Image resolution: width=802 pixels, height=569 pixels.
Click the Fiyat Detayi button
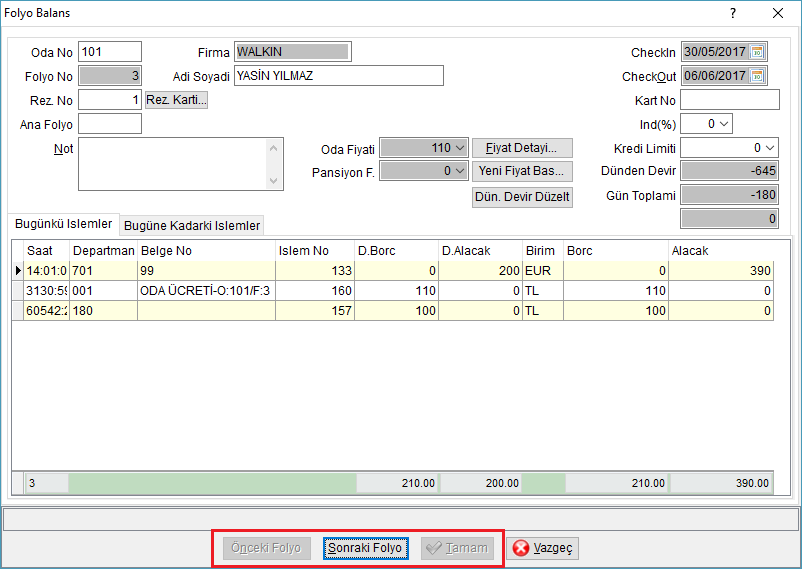pos(522,148)
